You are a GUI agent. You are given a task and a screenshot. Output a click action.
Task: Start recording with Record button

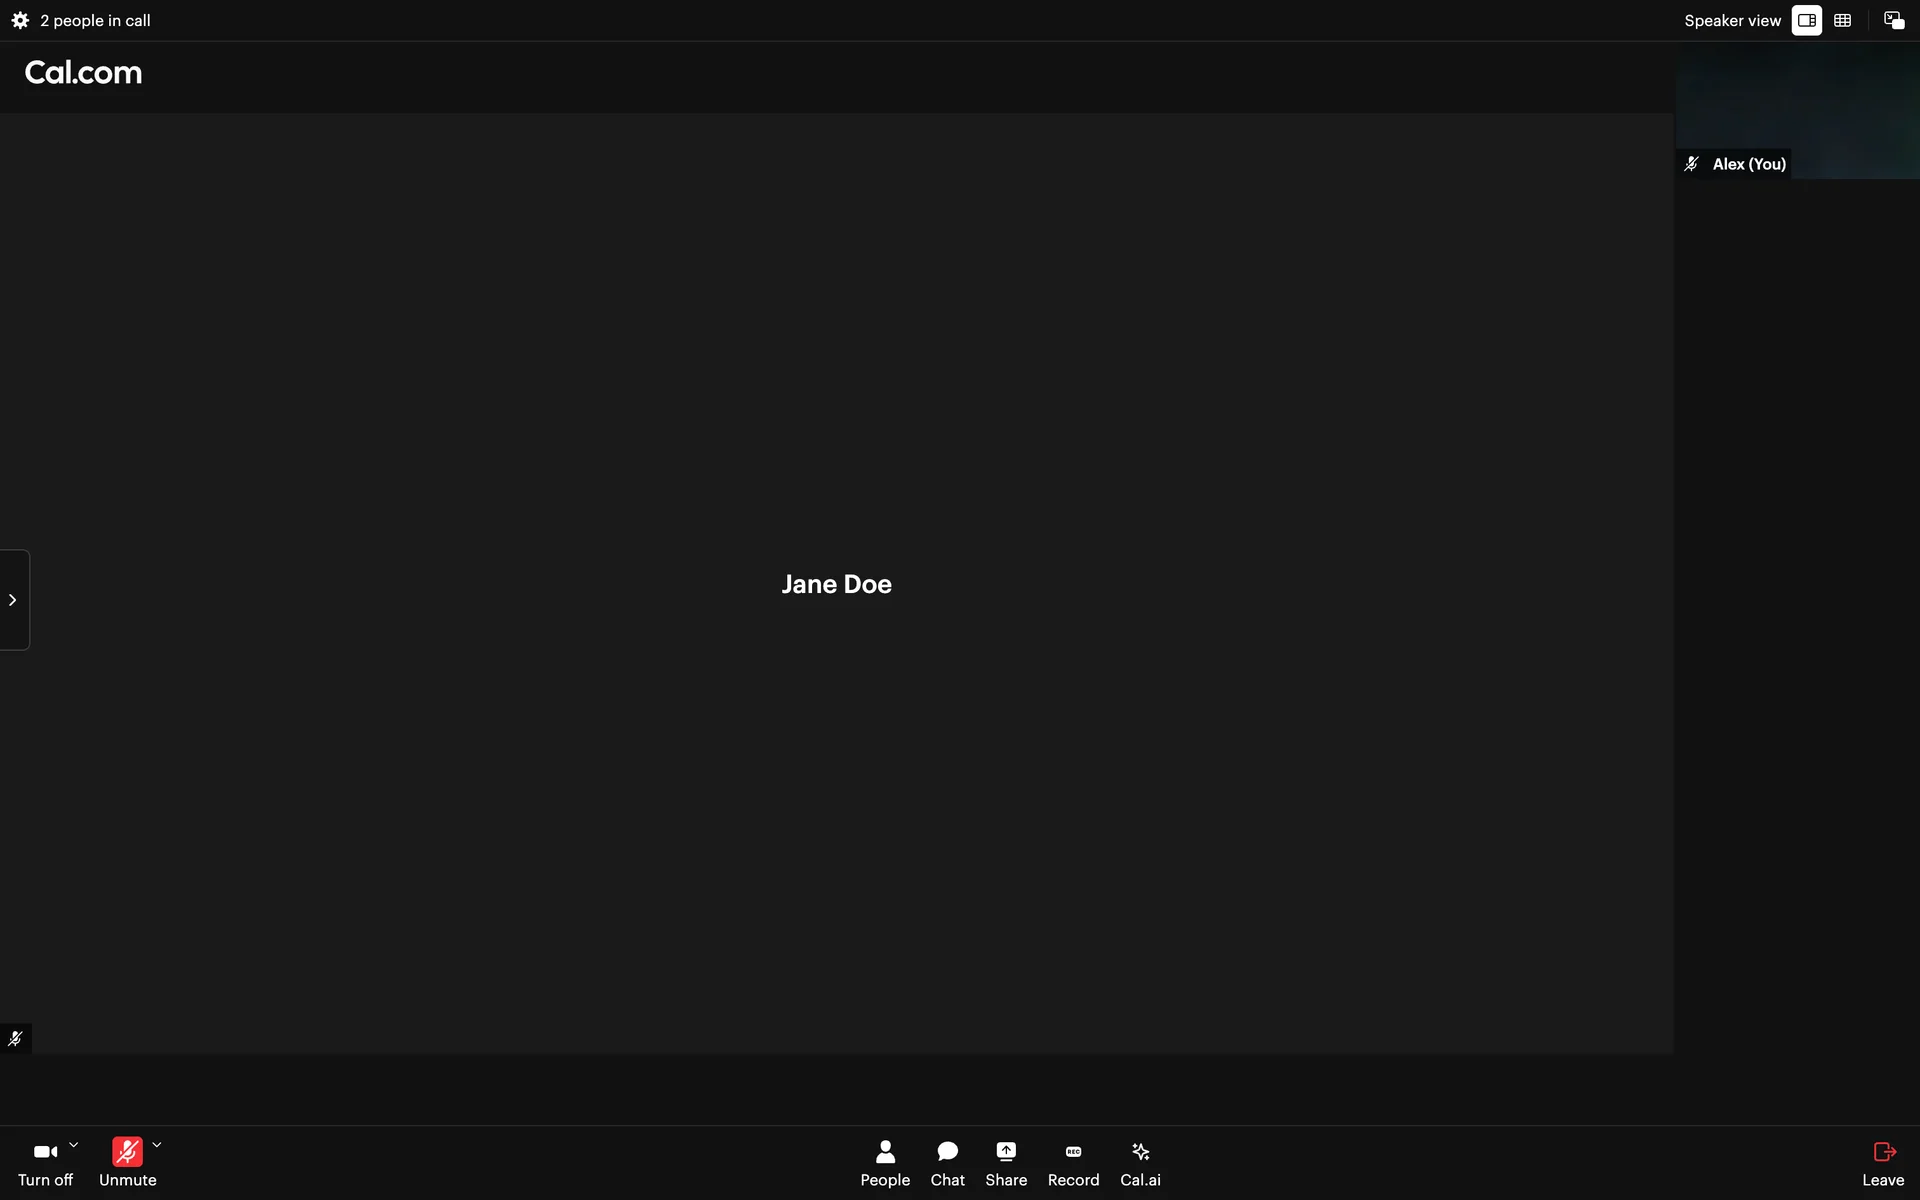[x=1073, y=1163]
